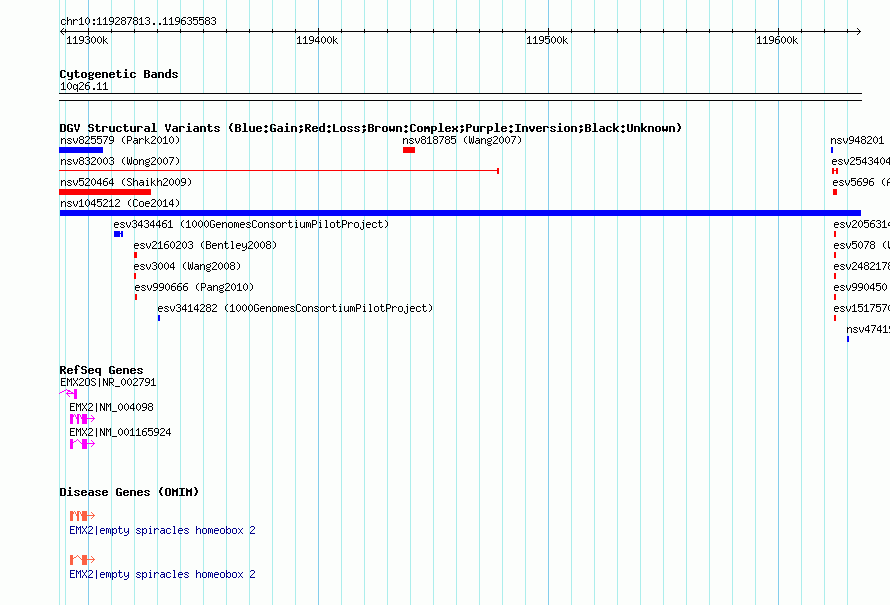The image size is (890, 605).
Task: Click the magenta gene glyph under EMX2|NM_001165924
Action: 82,444
